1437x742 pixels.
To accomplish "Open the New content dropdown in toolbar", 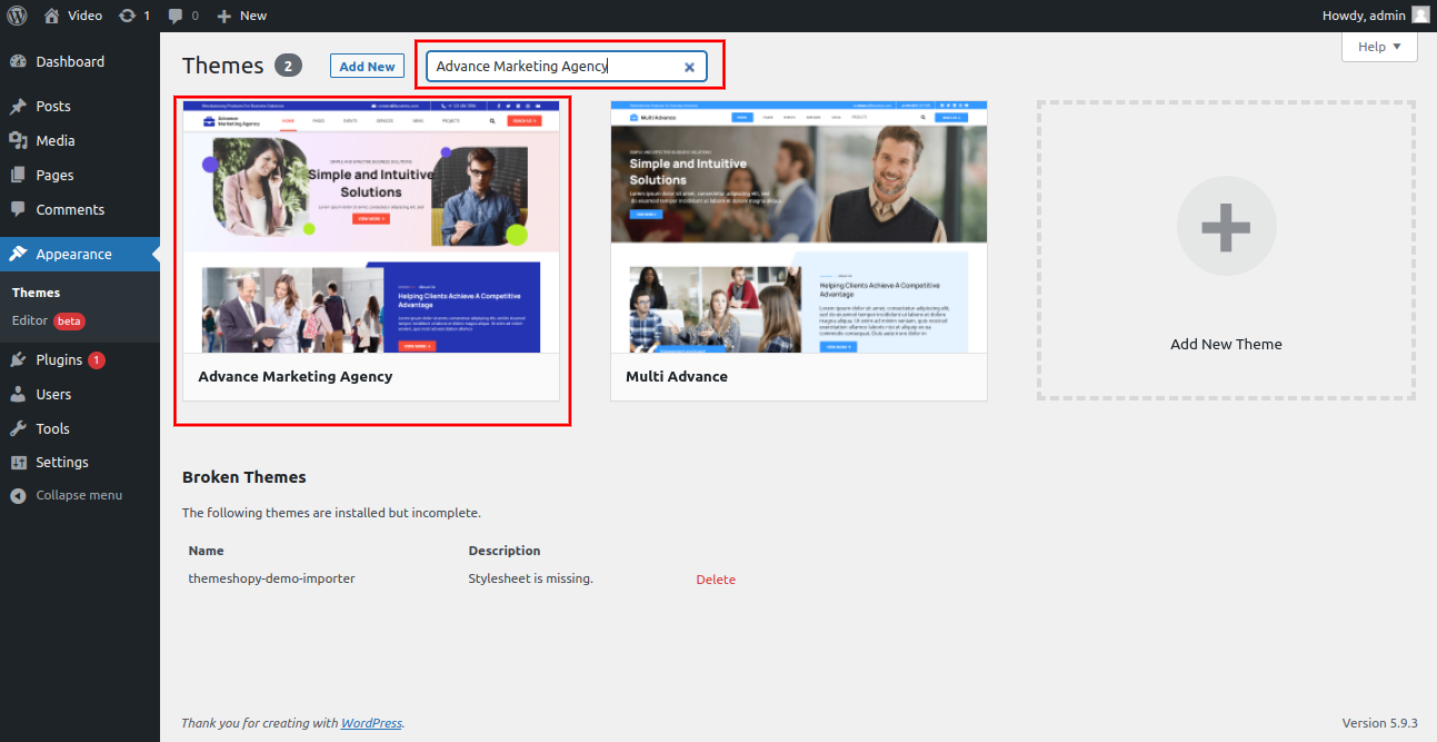I will 242,15.
